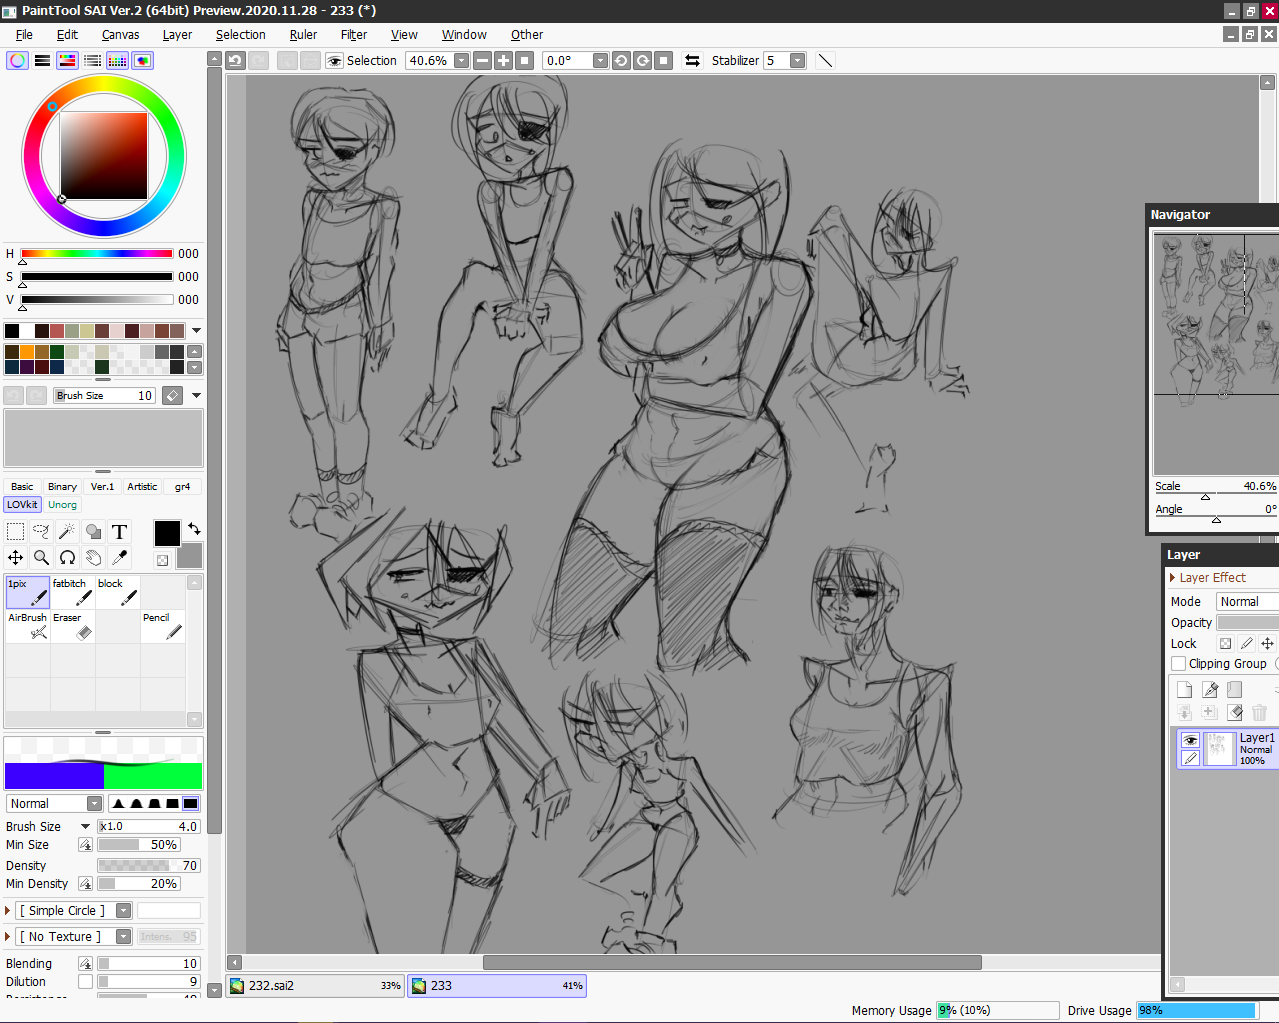Open the Artistic brush group tab
The image size is (1279, 1023).
point(142,487)
